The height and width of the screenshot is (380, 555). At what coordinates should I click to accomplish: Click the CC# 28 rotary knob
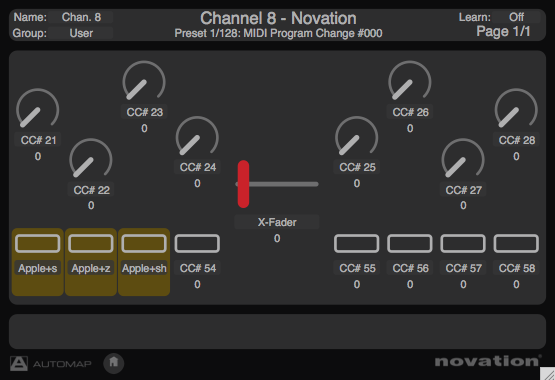(x=516, y=109)
